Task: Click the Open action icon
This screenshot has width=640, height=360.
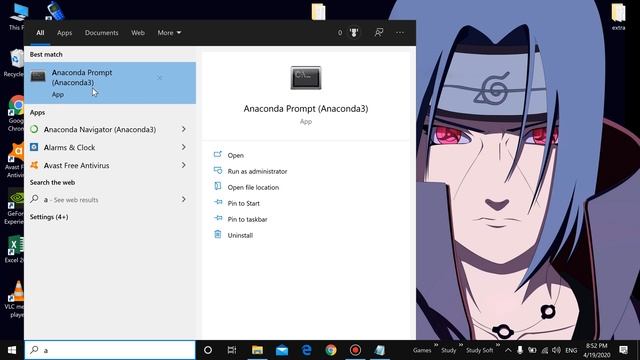Action: coord(218,154)
